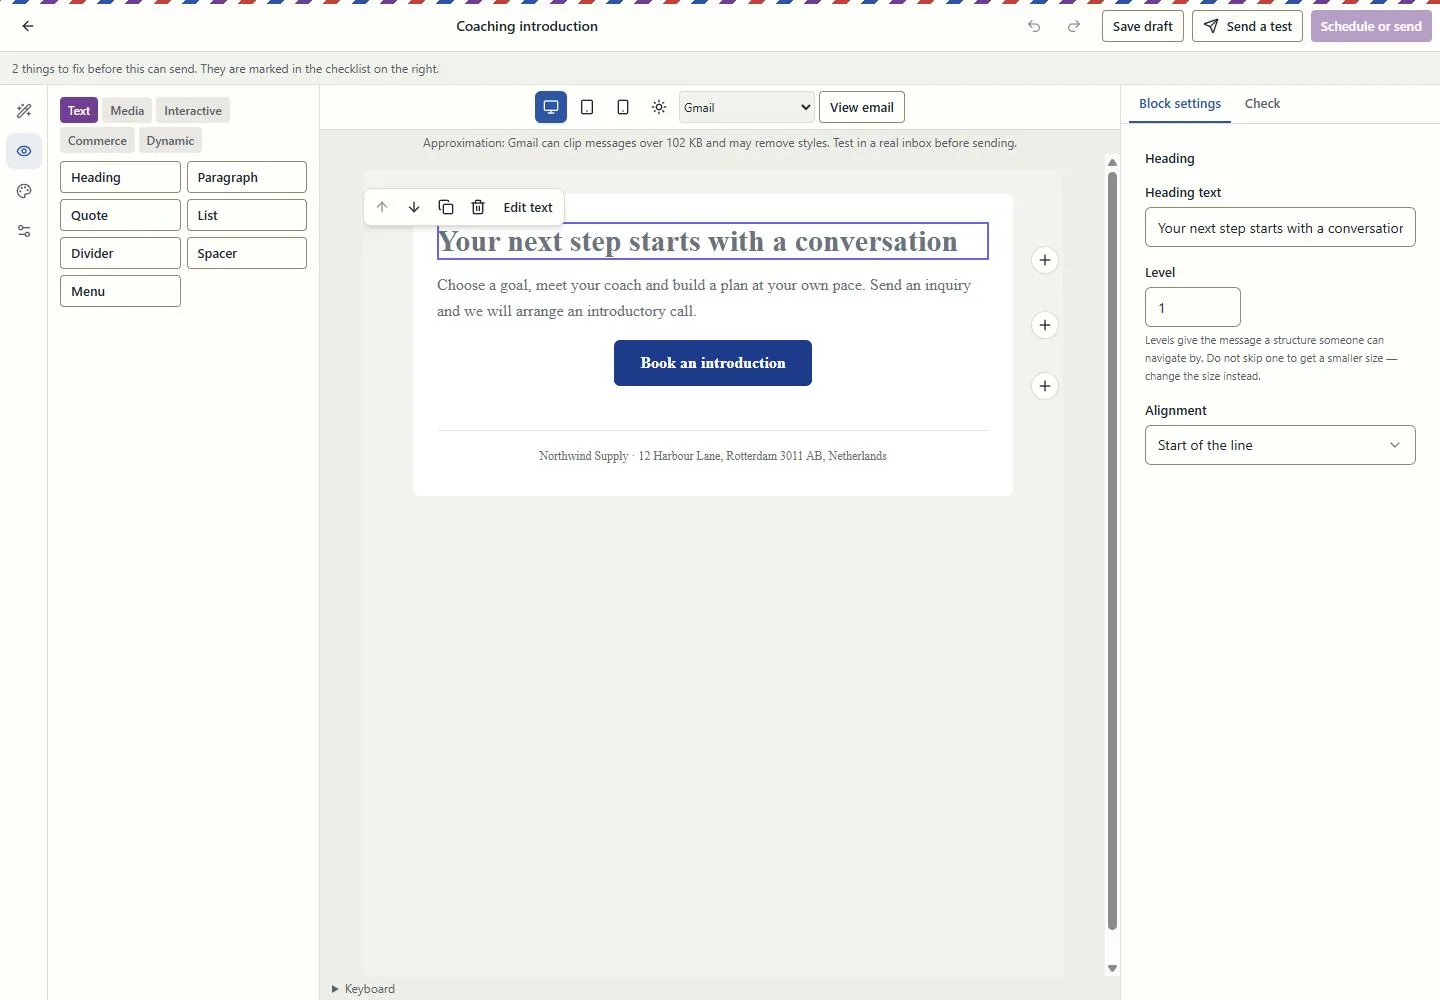Image resolution: width=1440 pixels, height=1000 pixels.
Task: Insert a Quote block
Action: (x=120, y=215)
